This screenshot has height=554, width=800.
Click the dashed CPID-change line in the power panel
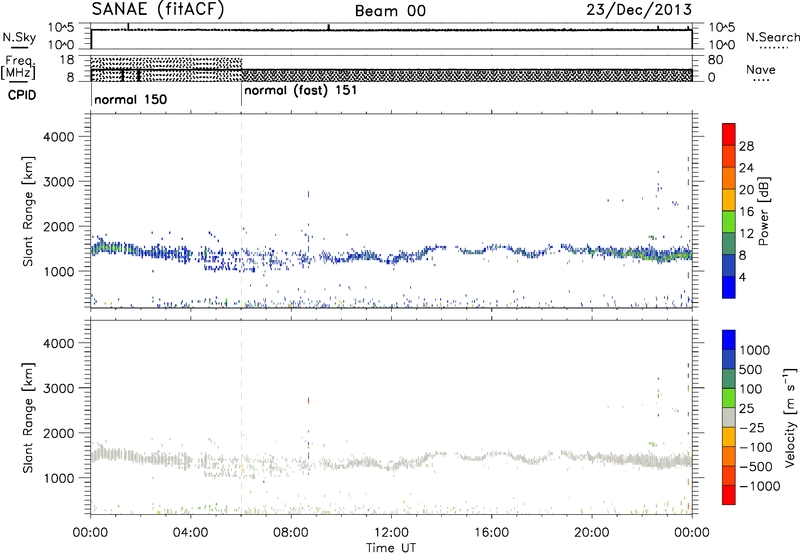[241, 211]
